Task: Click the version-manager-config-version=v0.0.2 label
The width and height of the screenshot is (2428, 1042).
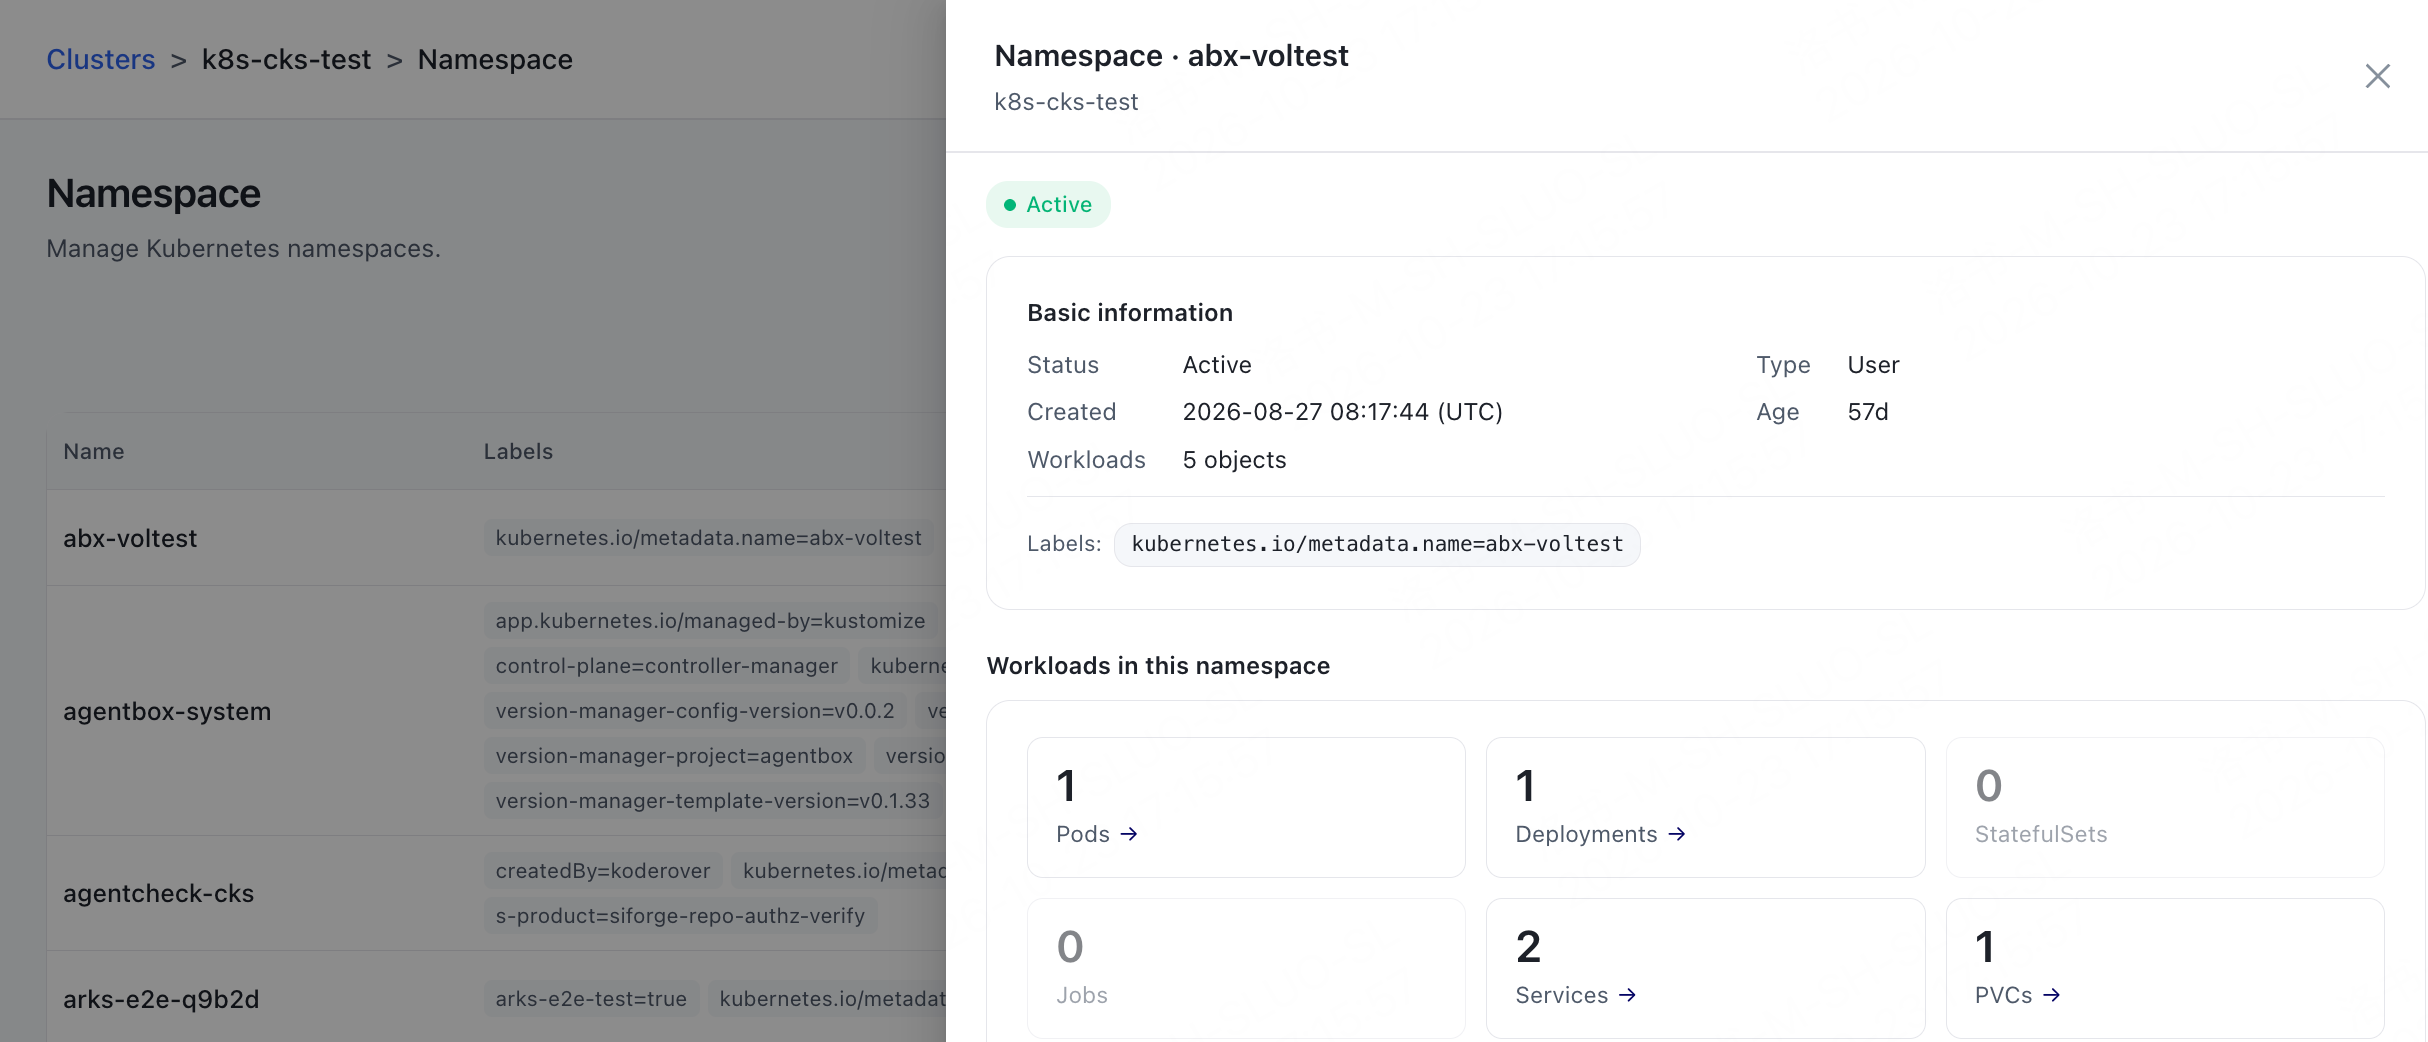Action: [695, 711]
